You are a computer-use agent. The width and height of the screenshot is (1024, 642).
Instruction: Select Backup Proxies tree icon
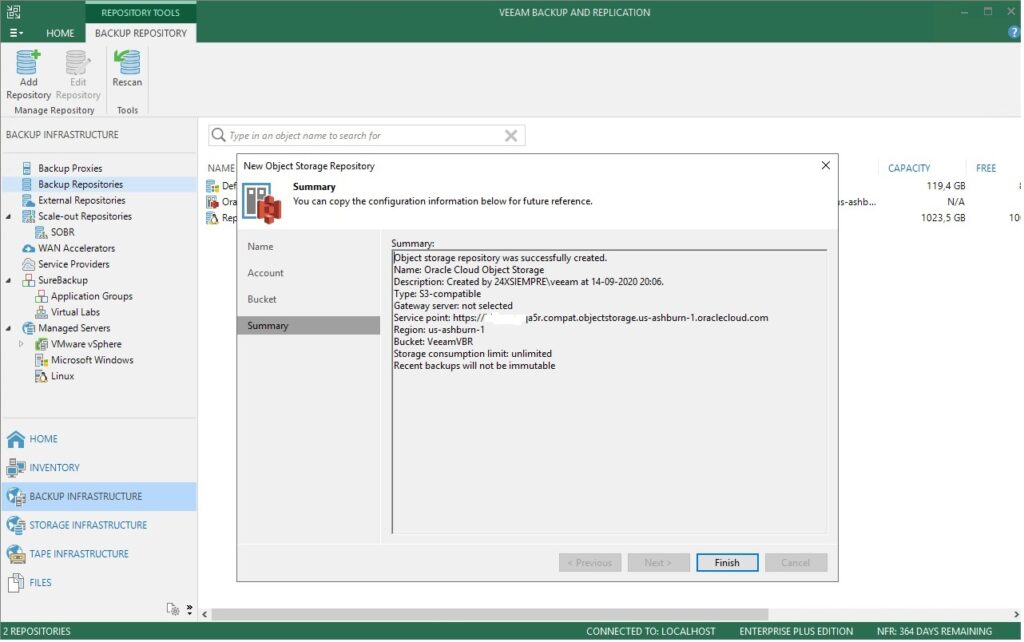tap(27, 169)
